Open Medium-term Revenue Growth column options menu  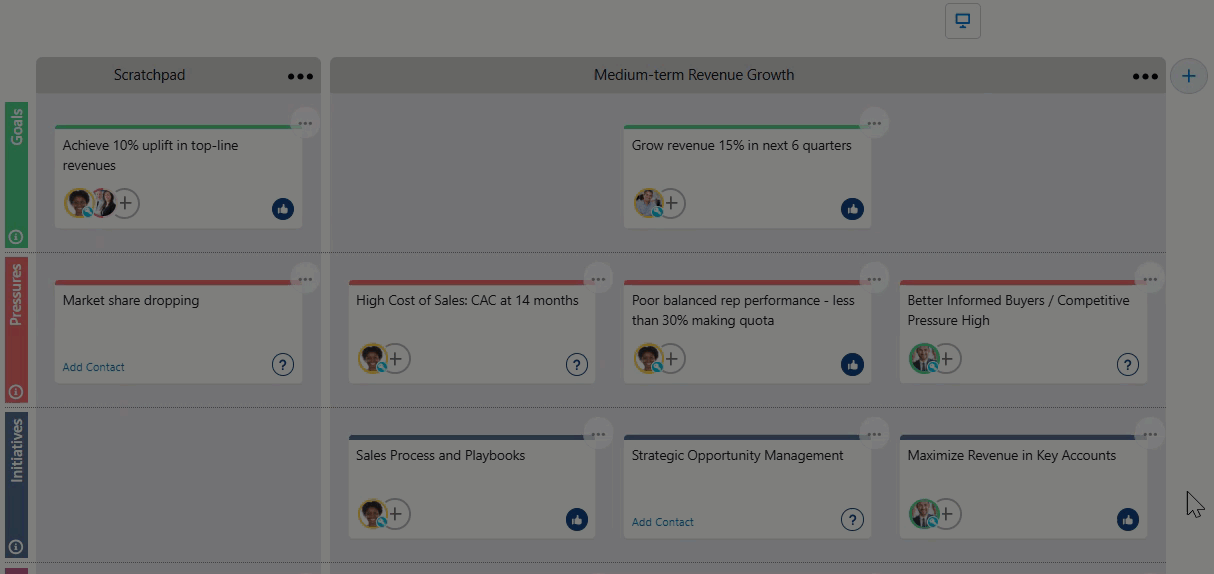(x=1145, y=76)
